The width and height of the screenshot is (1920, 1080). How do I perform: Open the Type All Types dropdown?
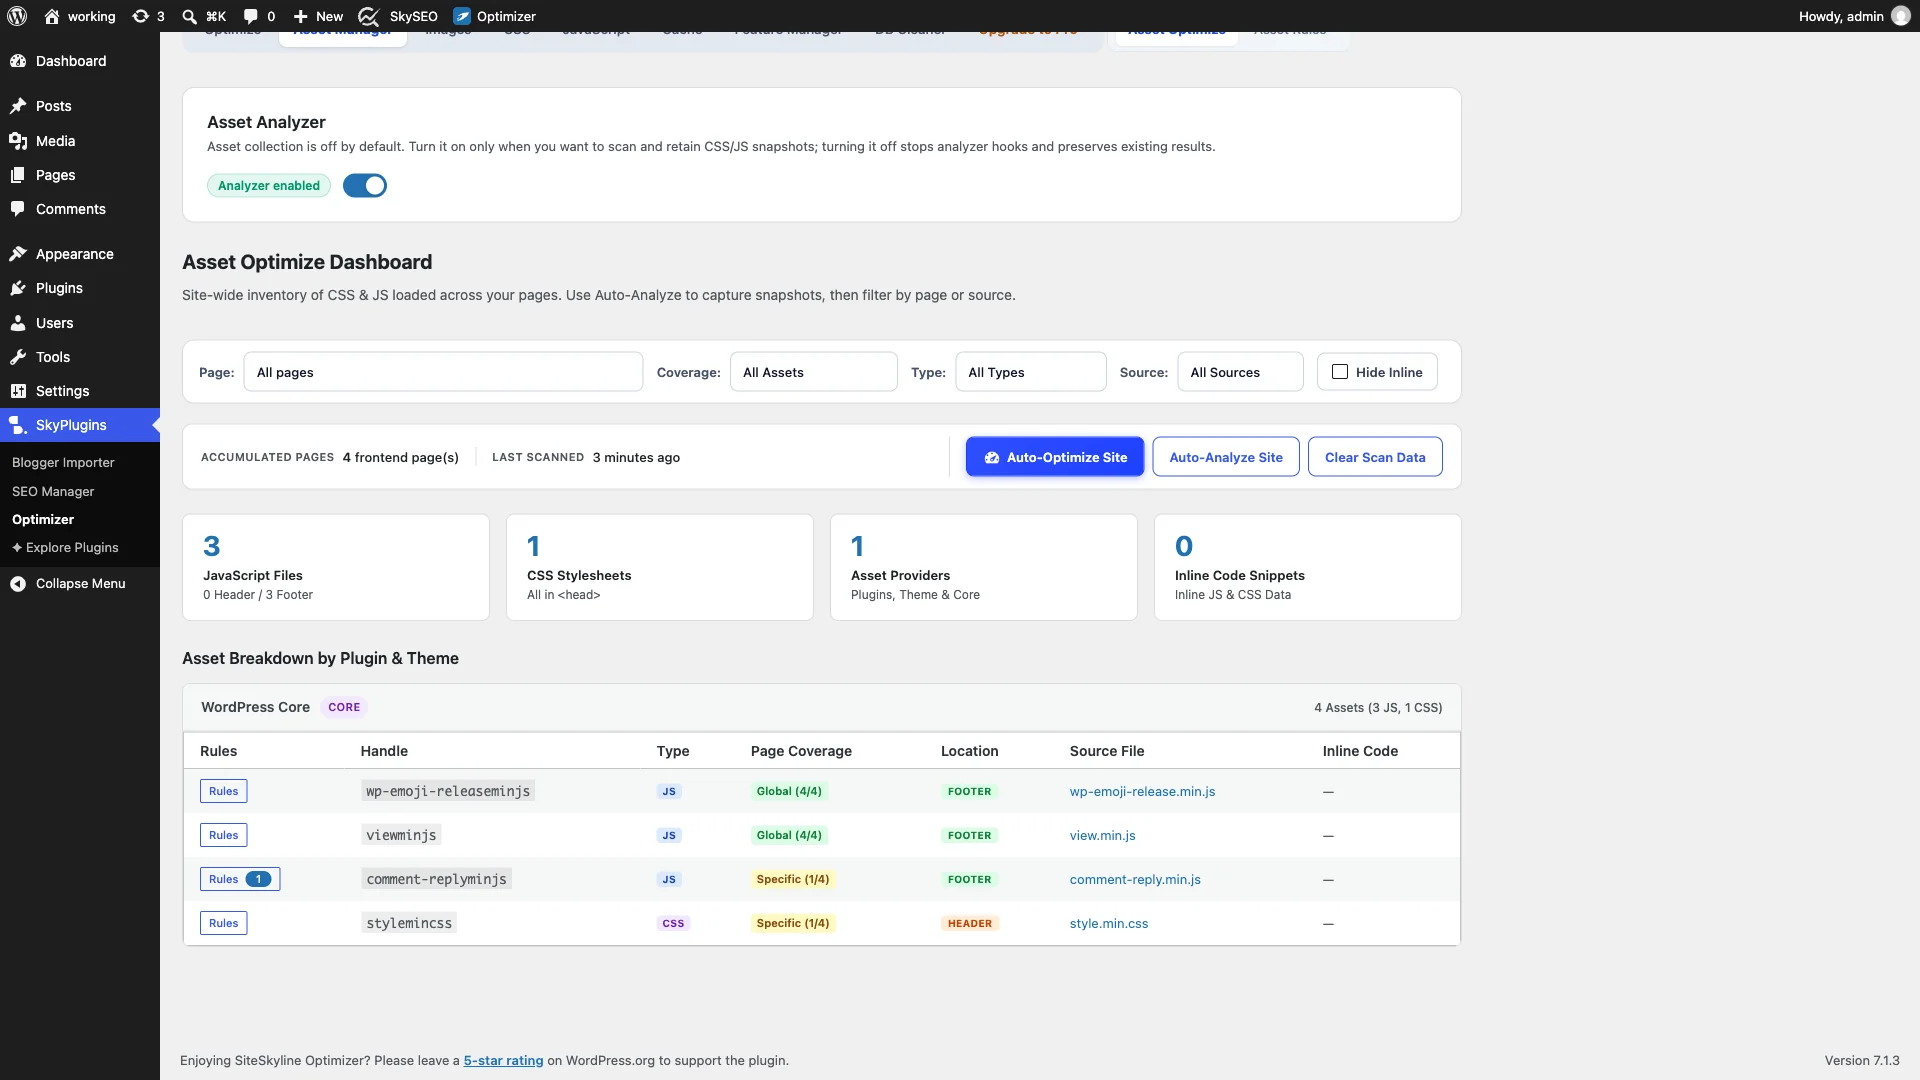click(x=1030, y=372)
